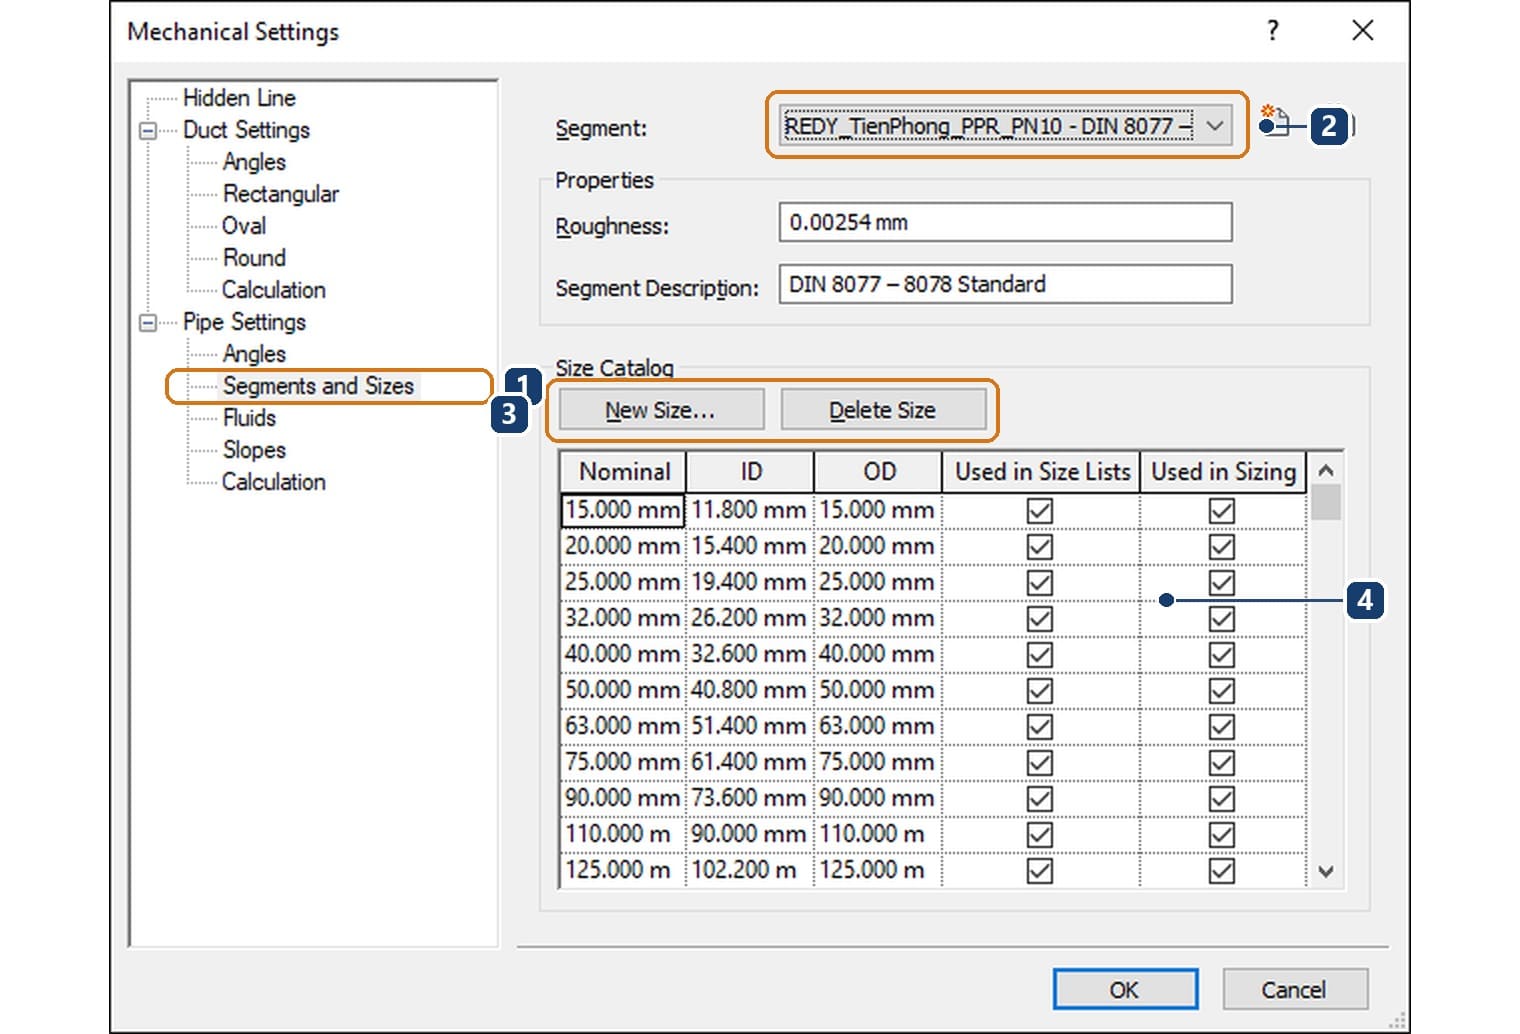Toggle Used in Size Lists for 75.000 mm
The height and width of the screenshot is (1034, 1520).
coord(1040,762)
